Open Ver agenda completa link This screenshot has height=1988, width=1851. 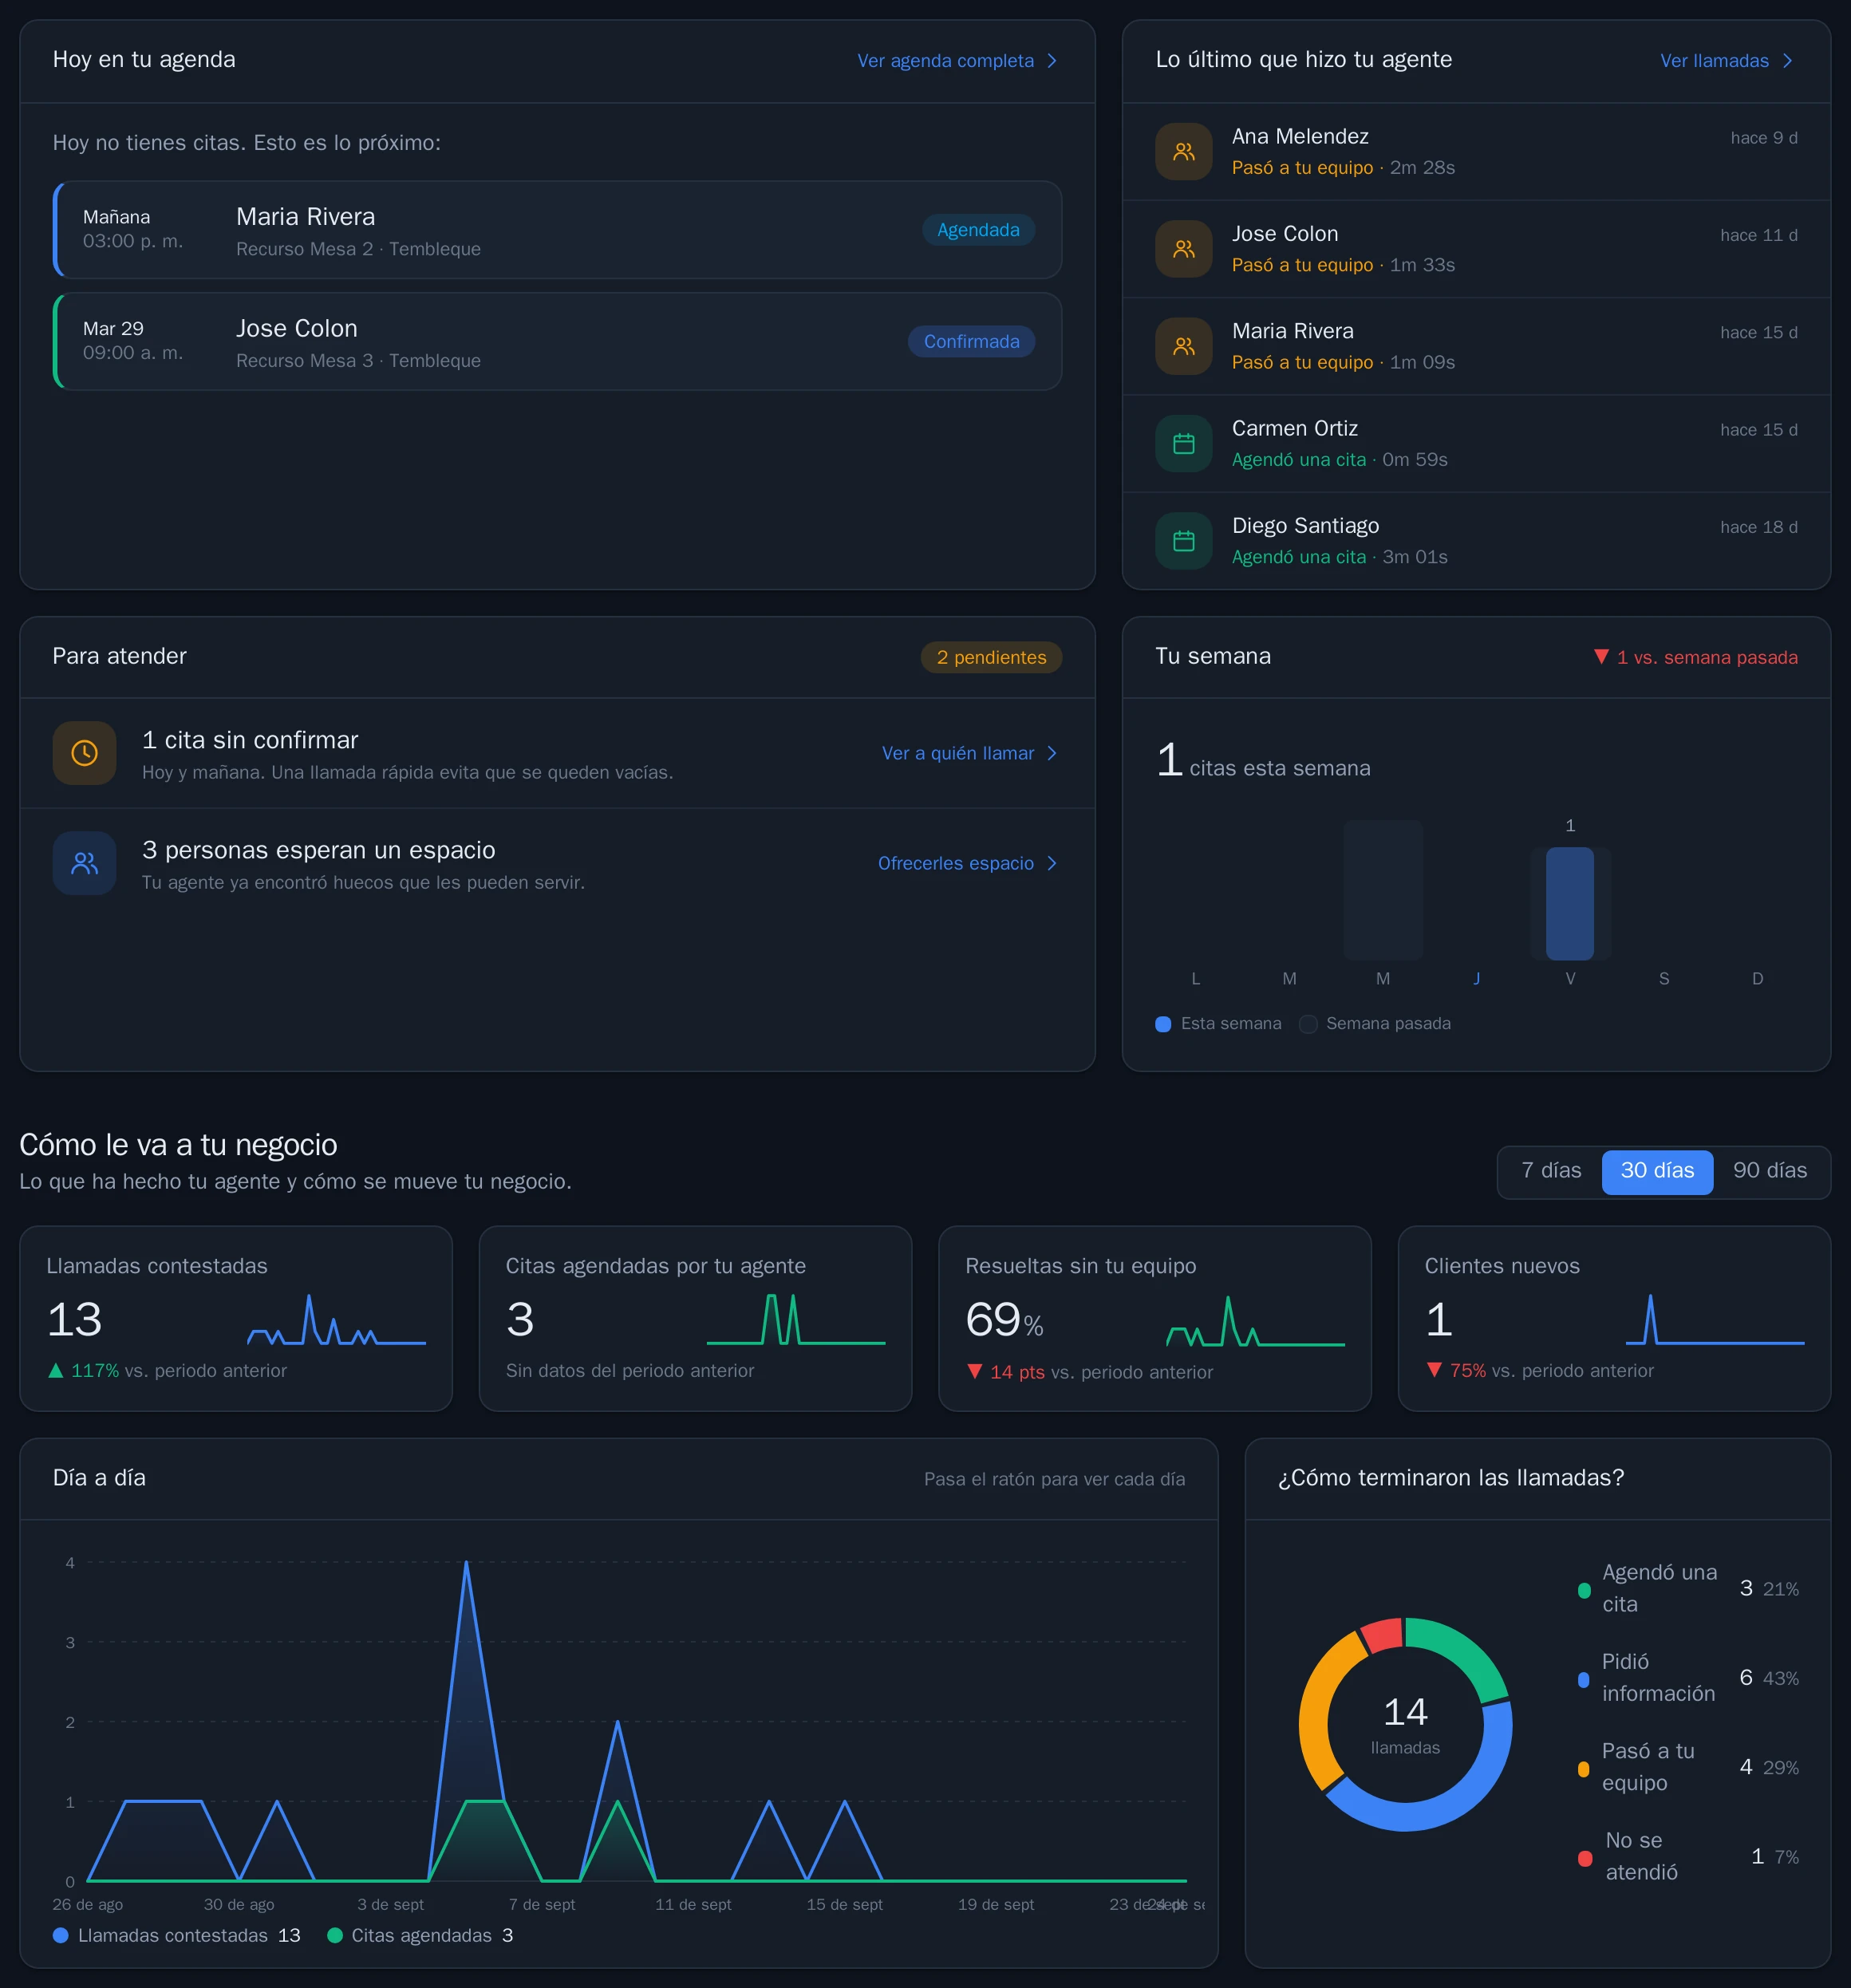(x=957, y=61)
